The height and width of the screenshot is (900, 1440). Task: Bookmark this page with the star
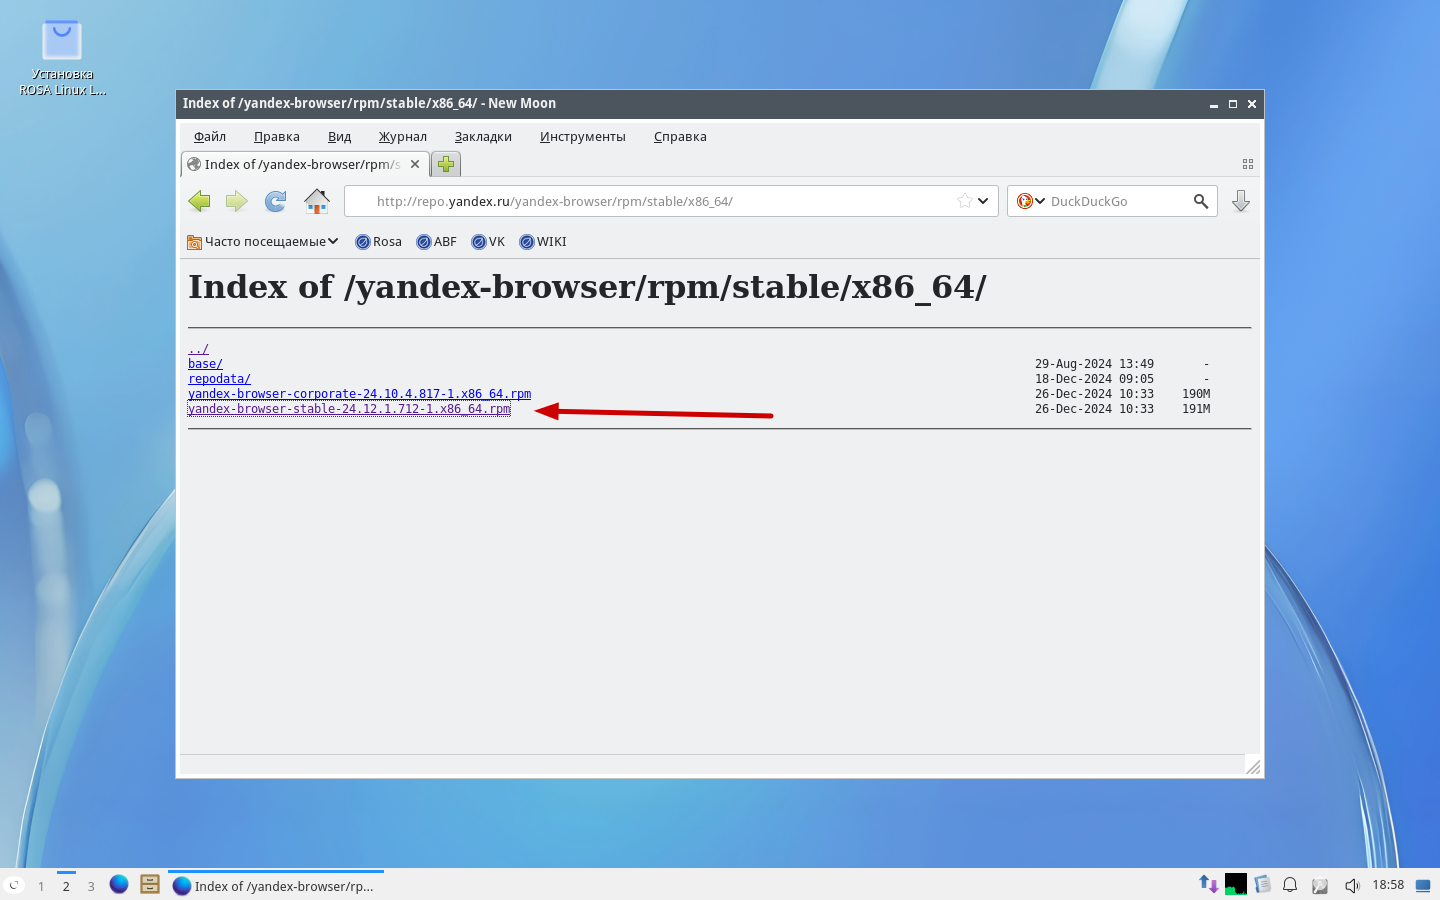coord(964,201)
